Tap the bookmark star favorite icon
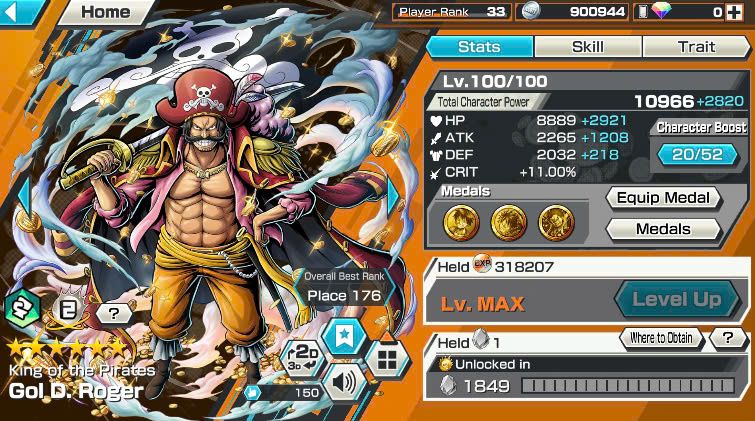 coord(344,337)
